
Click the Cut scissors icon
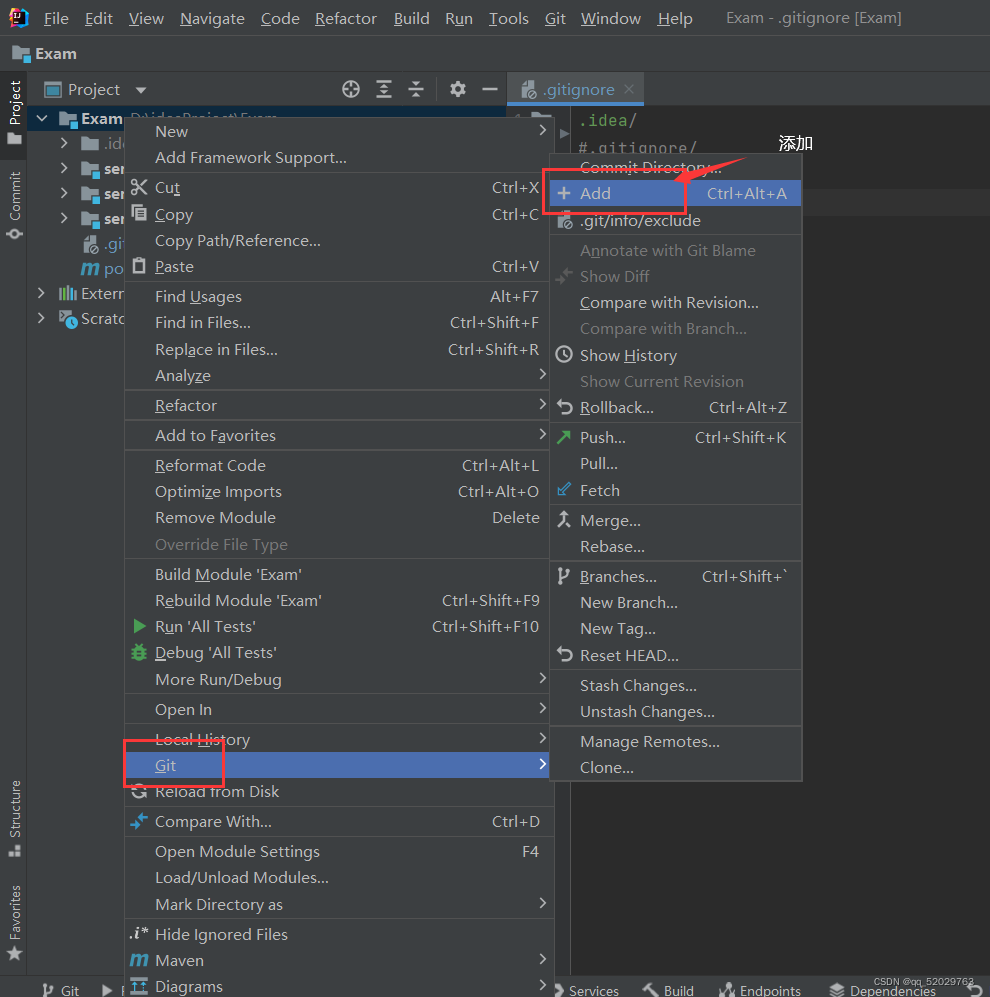(x=139, y=187)
